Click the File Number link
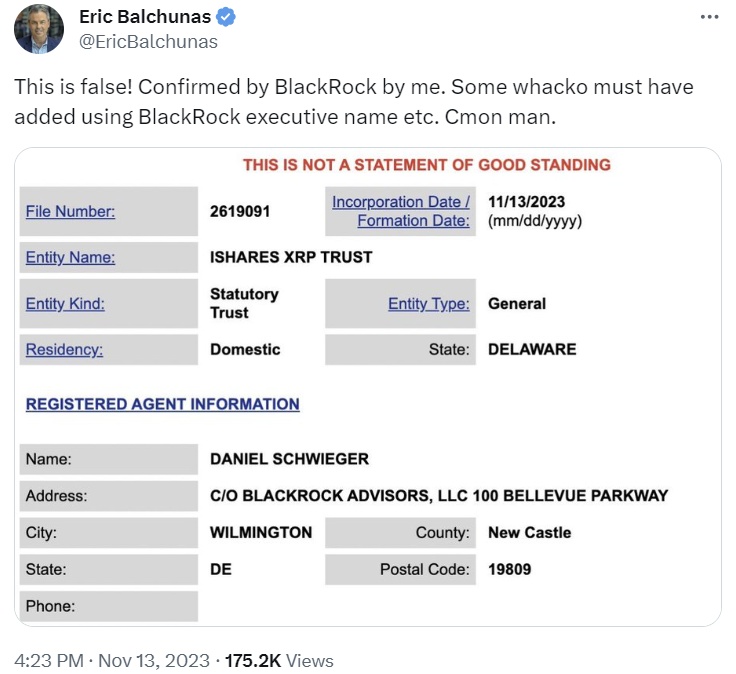Image resolution: width=736 pixels, height=674 pixels. (70, 211)
